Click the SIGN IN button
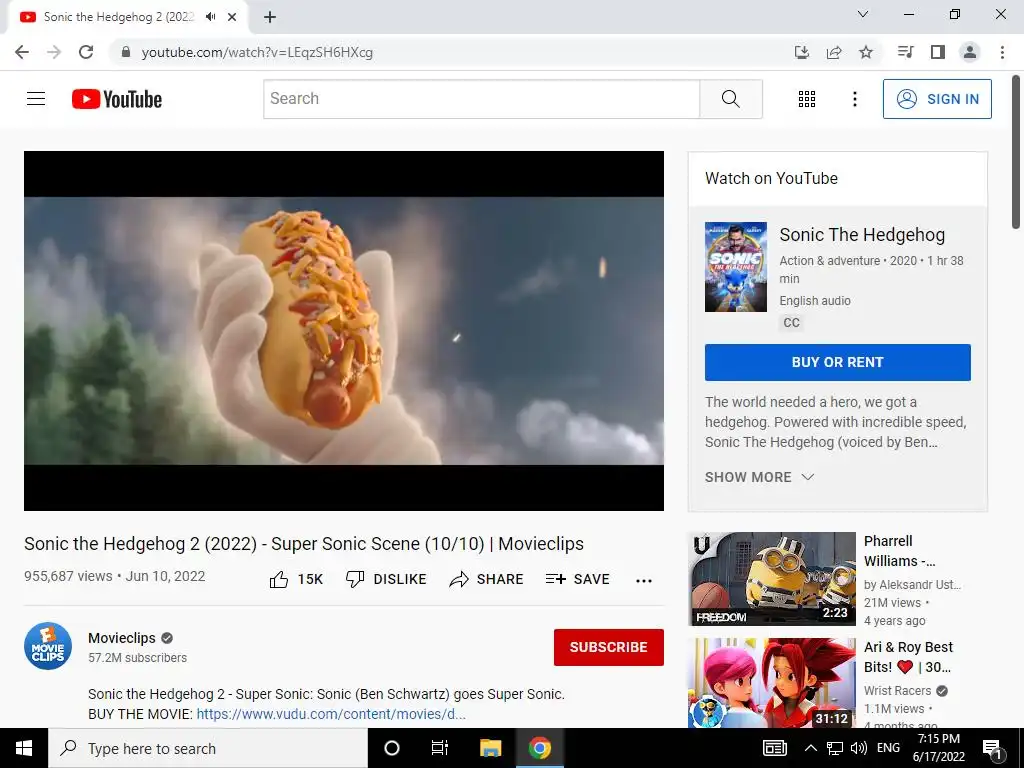This screenshot has width=1024, height=768. coord(937,99)
